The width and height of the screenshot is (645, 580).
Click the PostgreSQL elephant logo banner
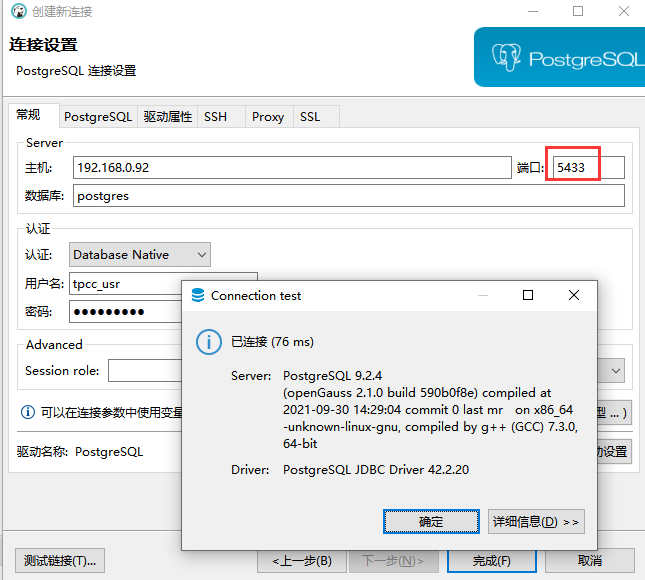tap(559, 57)
